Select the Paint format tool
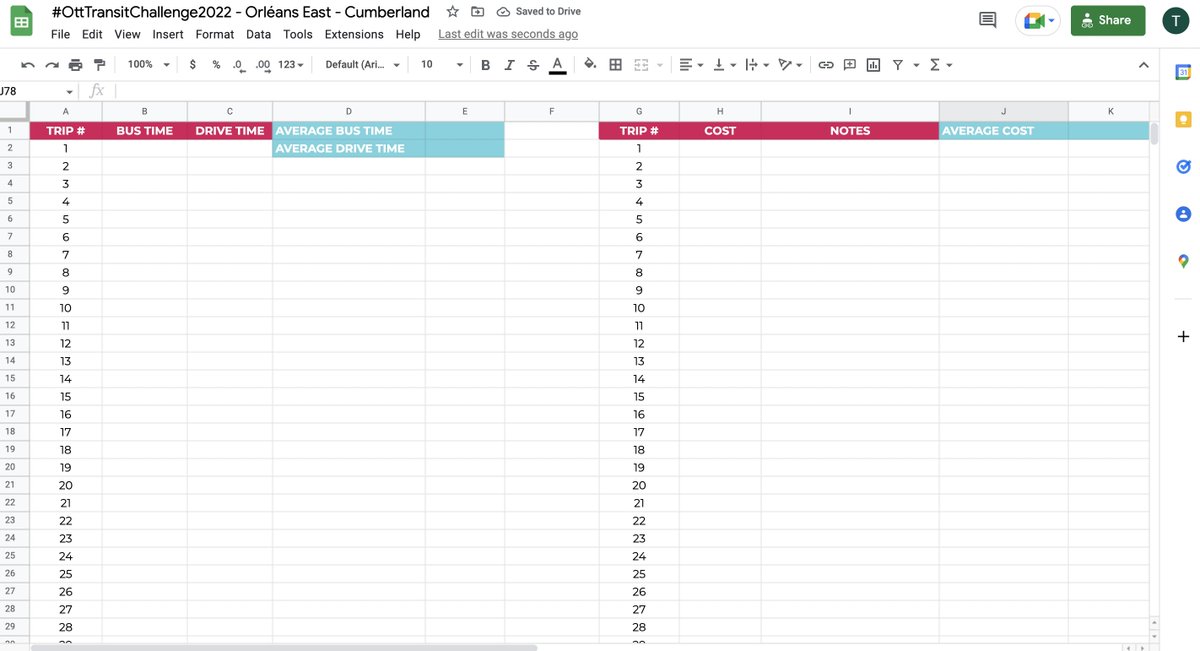This screenshot has width=1200, height=651. [99, 64]
